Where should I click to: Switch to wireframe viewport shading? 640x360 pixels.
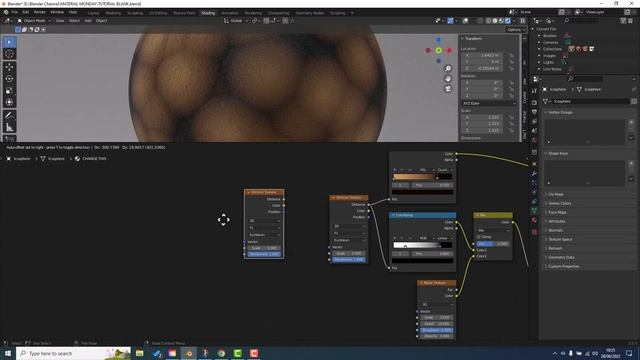pyautogui.click(x=489, y=20)
